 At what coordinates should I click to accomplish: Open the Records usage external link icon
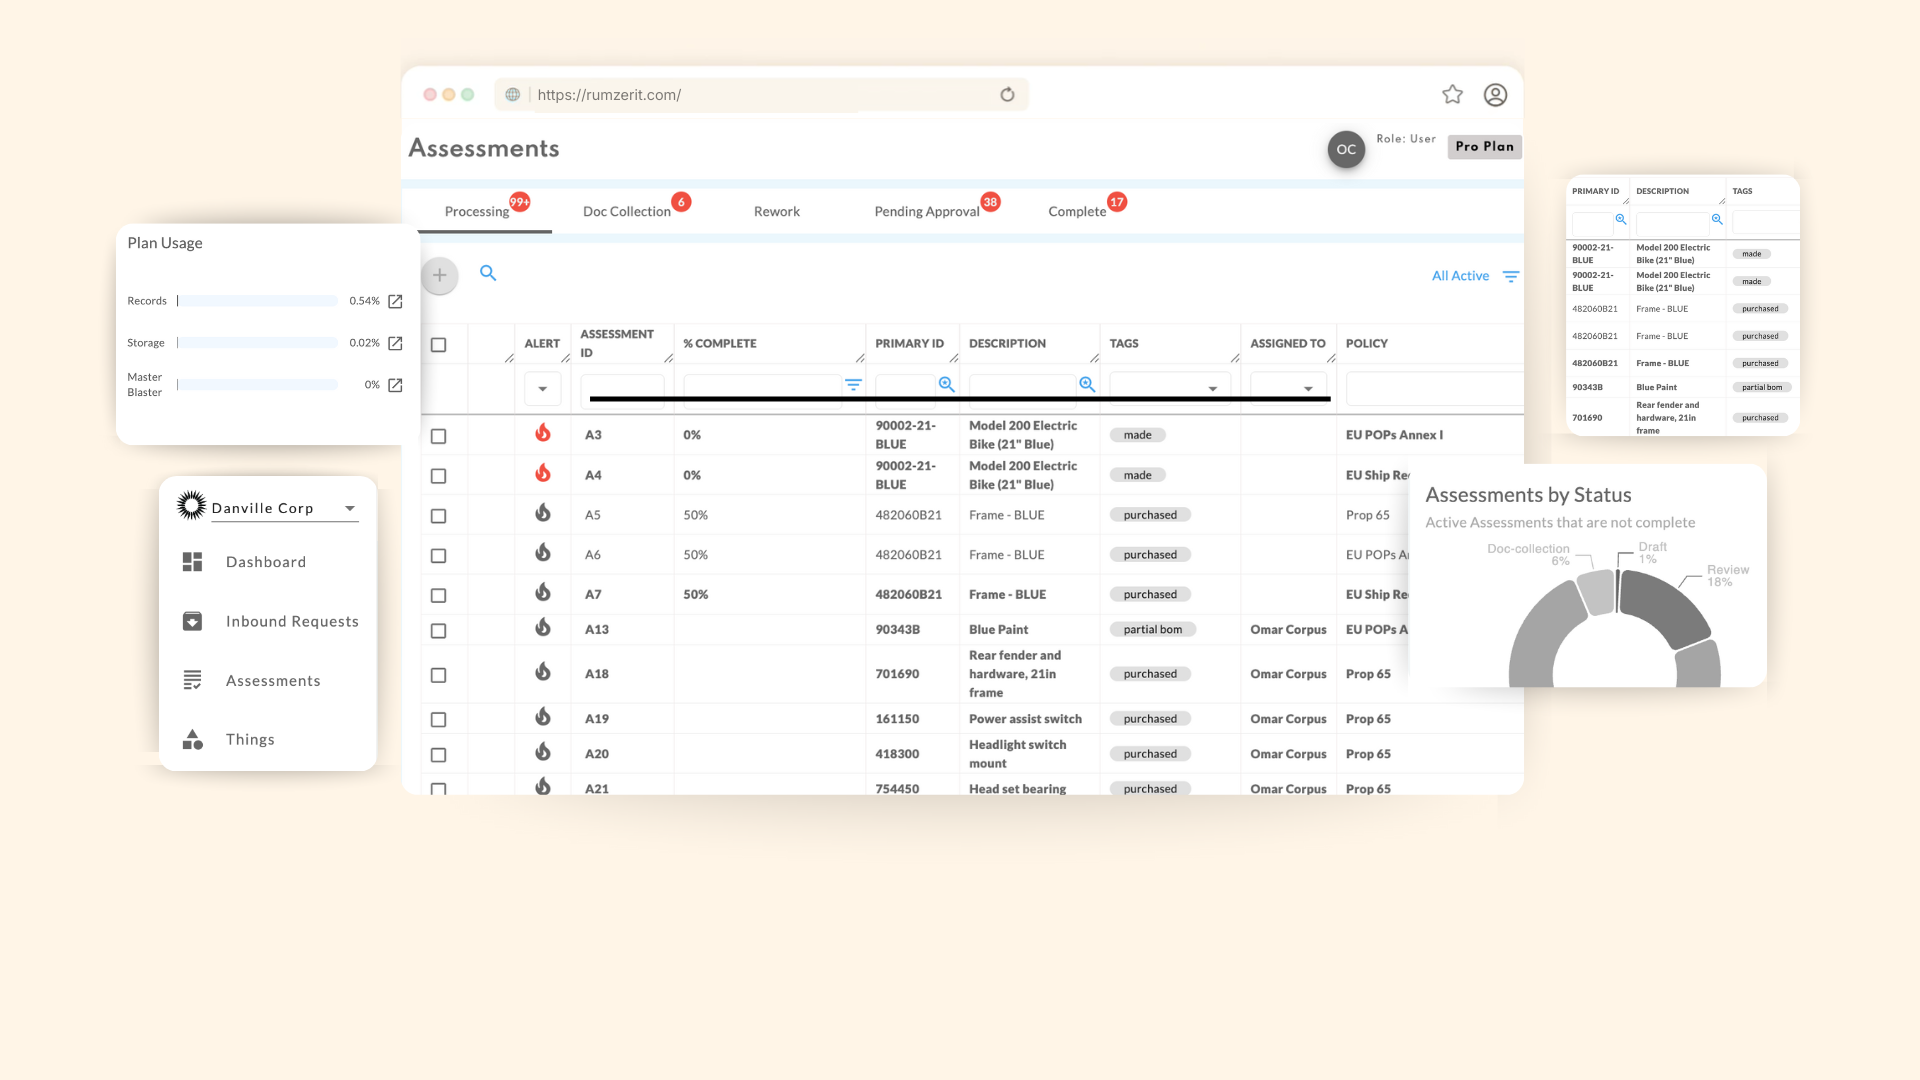(395, 301)
